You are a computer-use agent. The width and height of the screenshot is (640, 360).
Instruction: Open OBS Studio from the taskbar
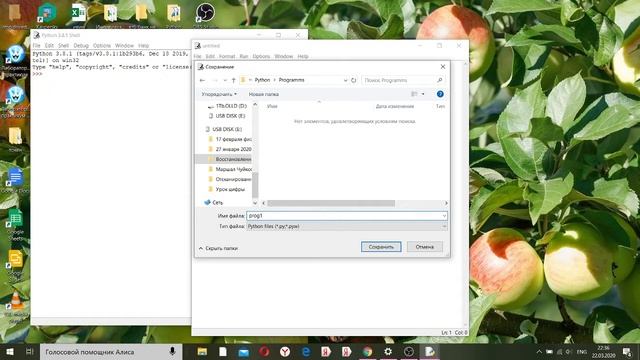[409, 351]
